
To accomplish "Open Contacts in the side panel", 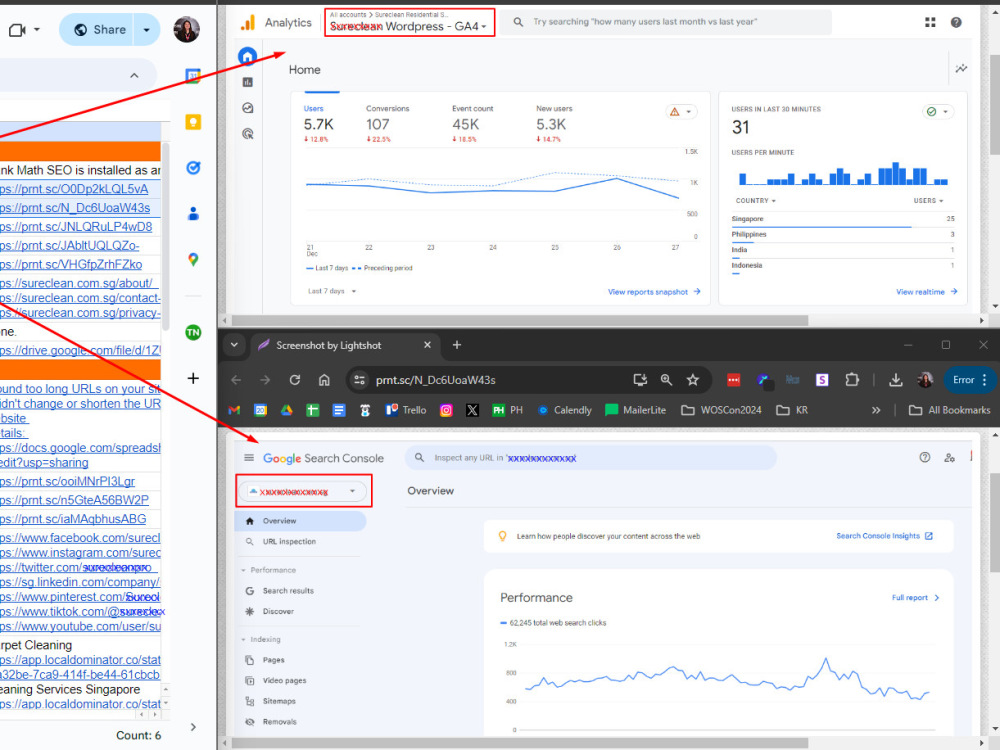I will (x=193, y=214).
